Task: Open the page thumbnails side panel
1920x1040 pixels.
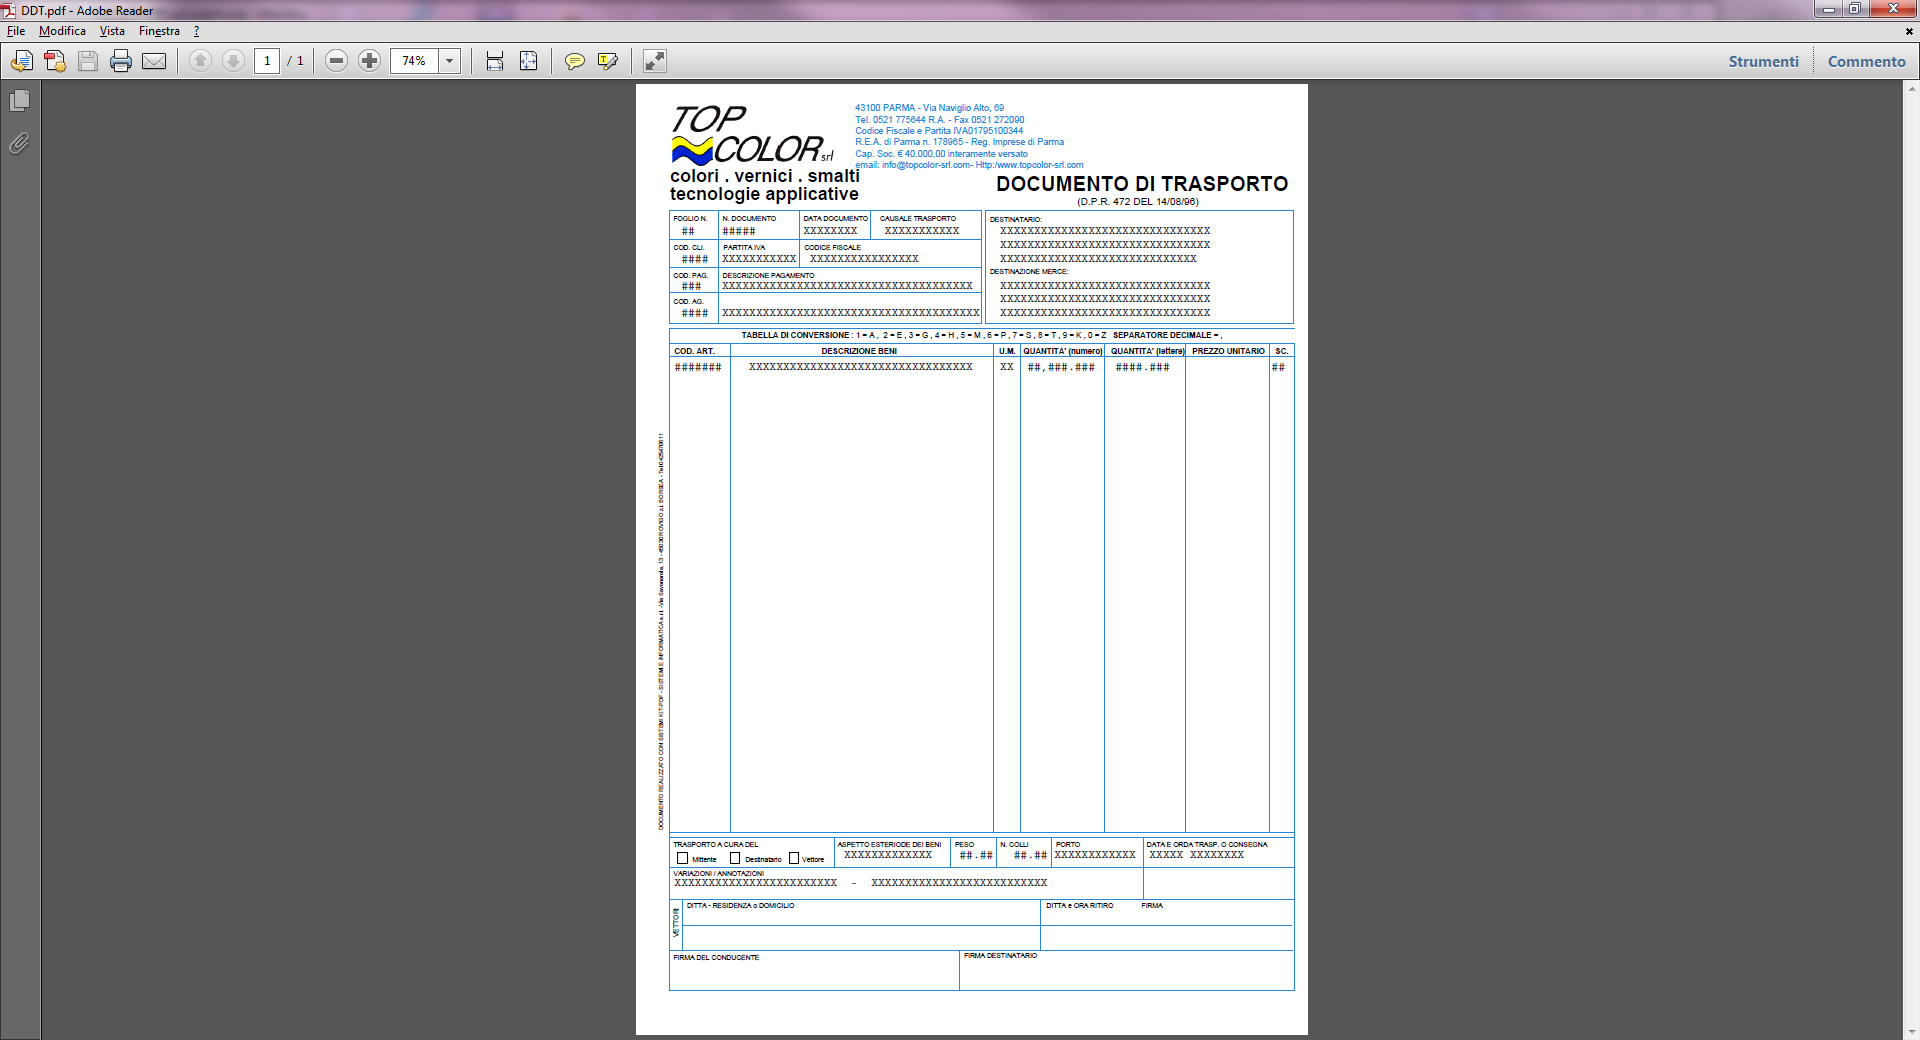Action: coord(19,101)
